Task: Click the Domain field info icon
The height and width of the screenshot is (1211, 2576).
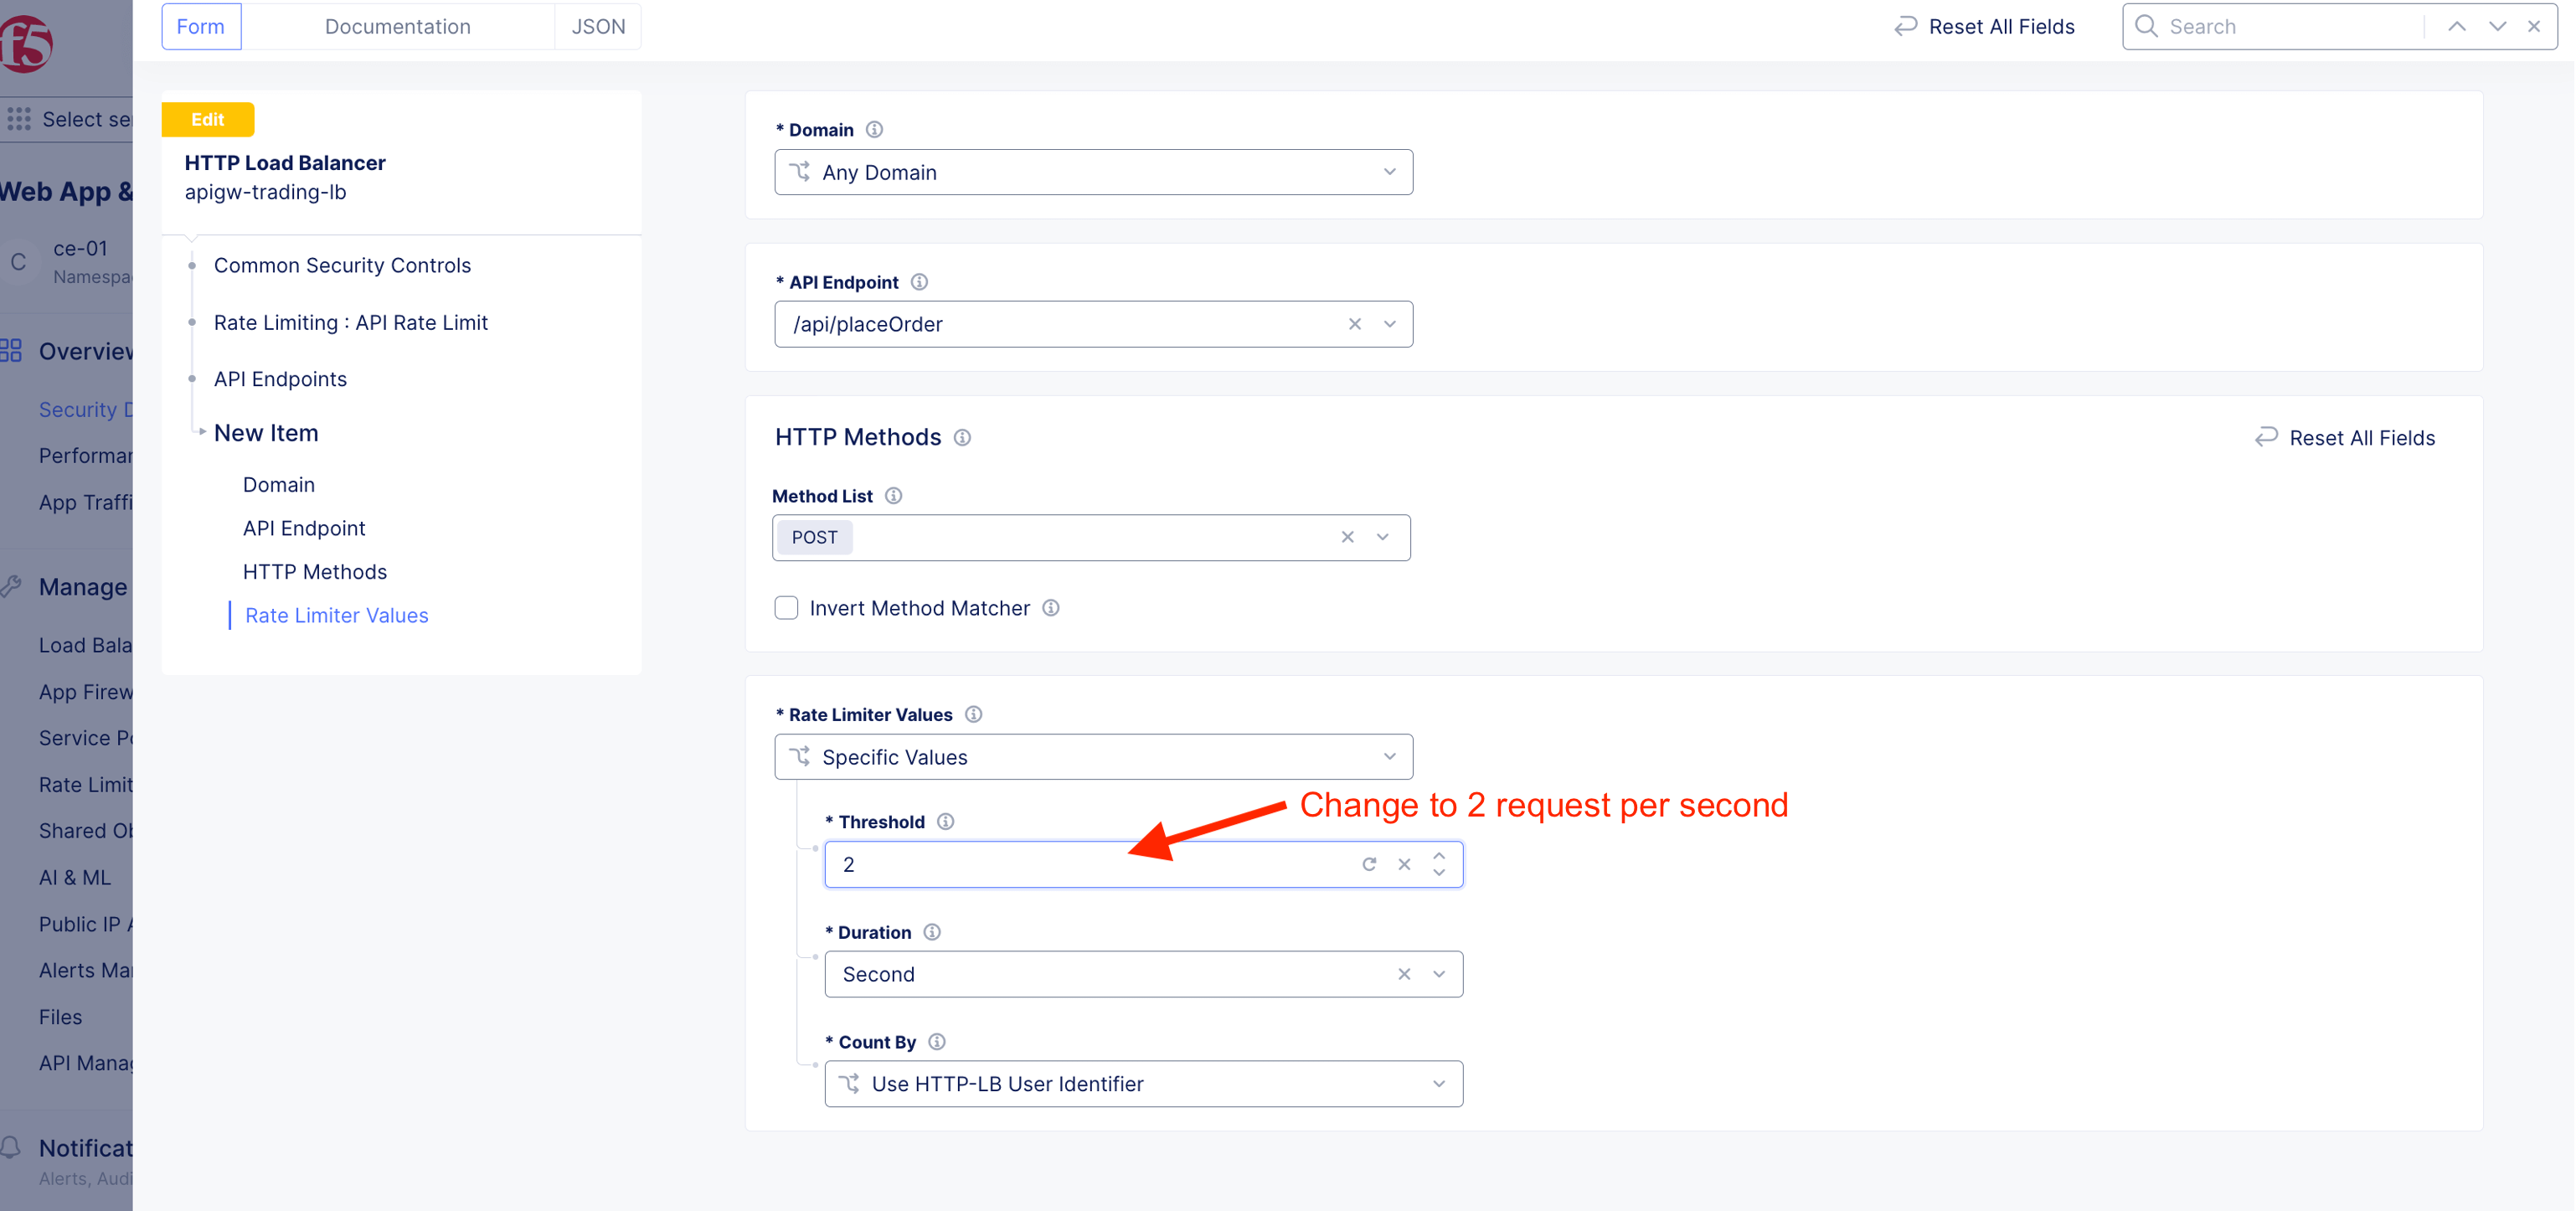Action: click(874, 130)
